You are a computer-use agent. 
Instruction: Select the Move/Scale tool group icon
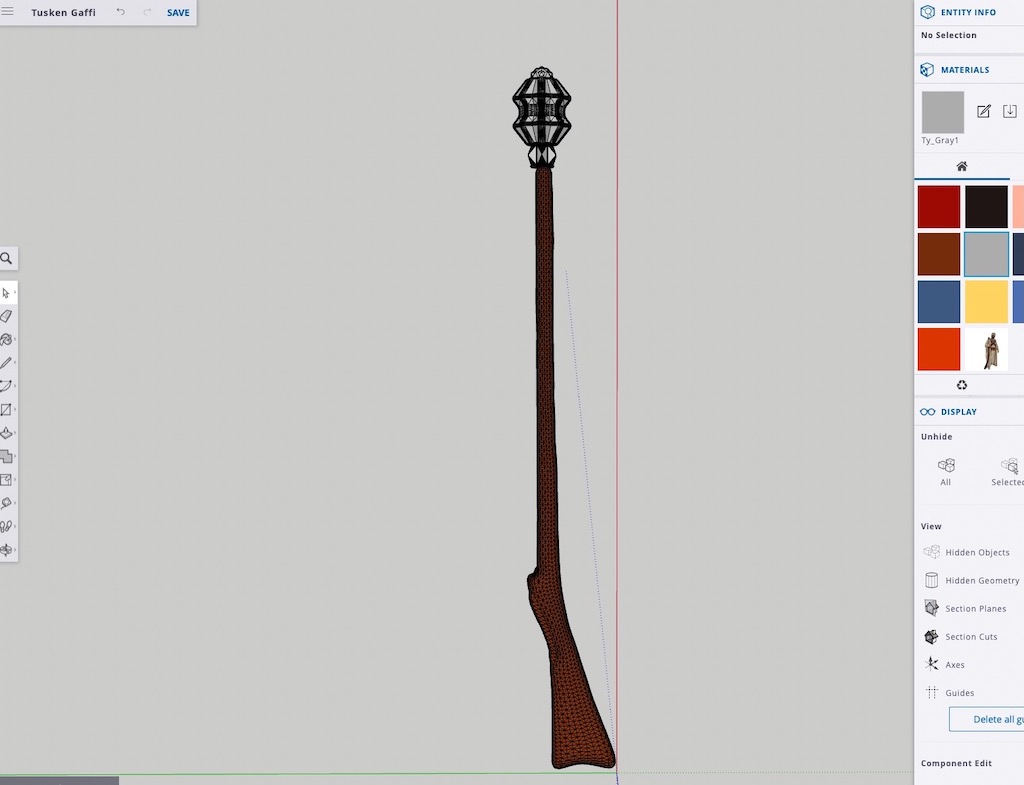tap(7, 480)
